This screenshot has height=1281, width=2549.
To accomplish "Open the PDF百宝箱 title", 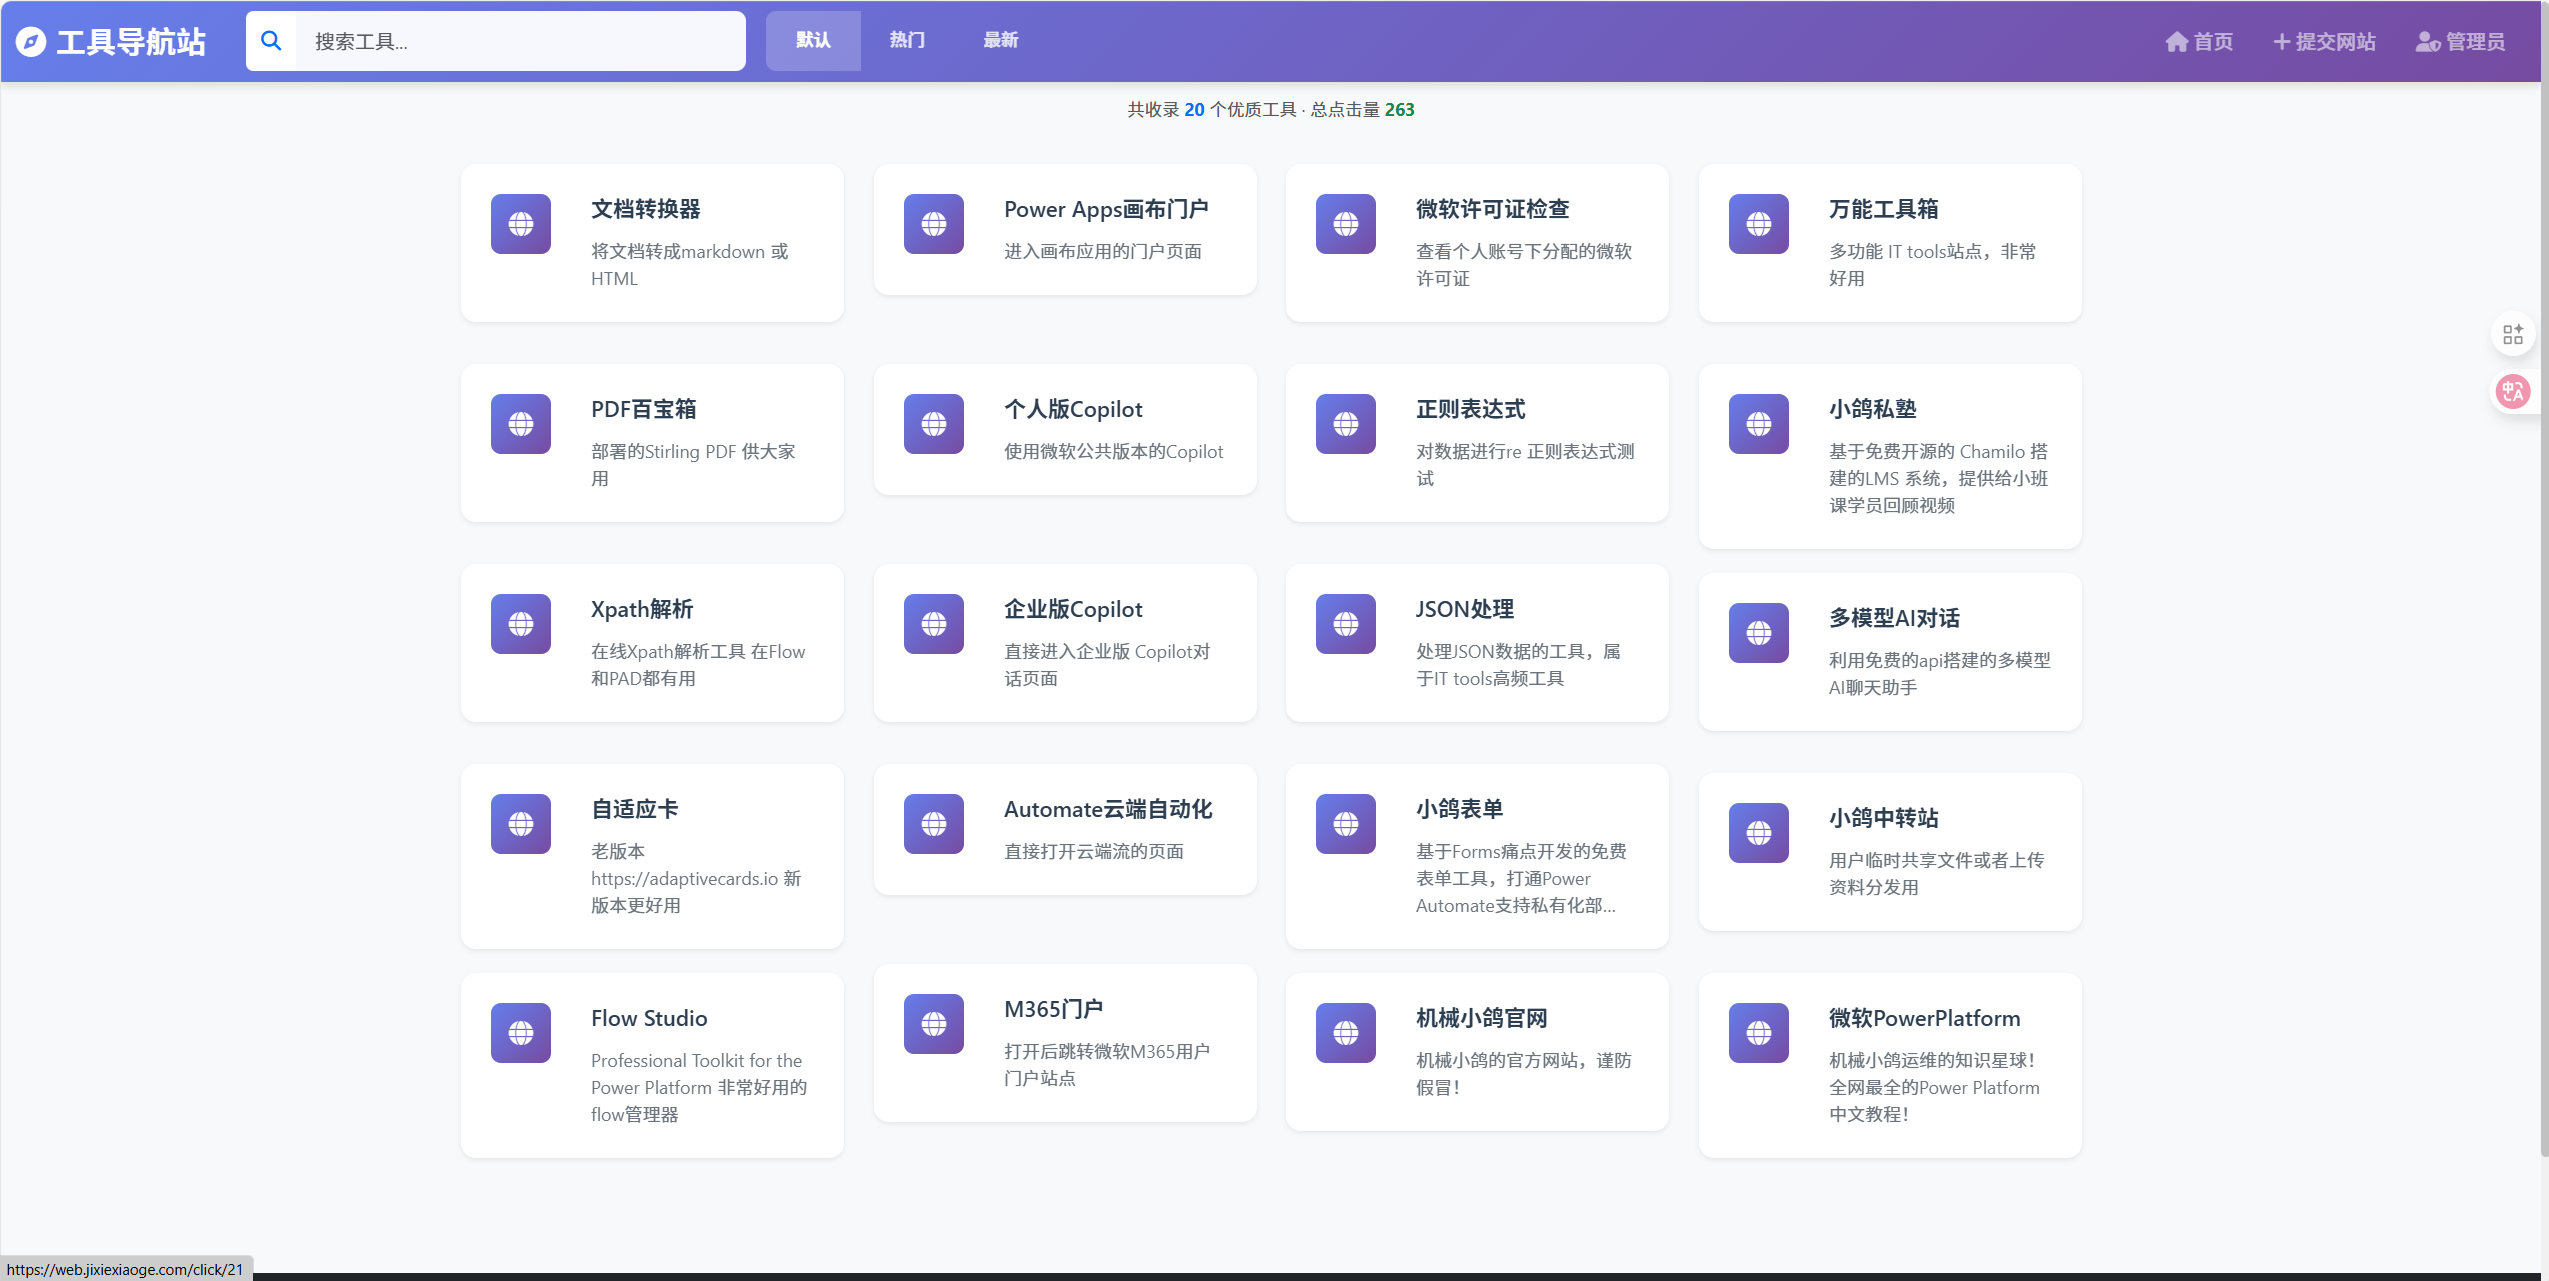I will (644, 409).
